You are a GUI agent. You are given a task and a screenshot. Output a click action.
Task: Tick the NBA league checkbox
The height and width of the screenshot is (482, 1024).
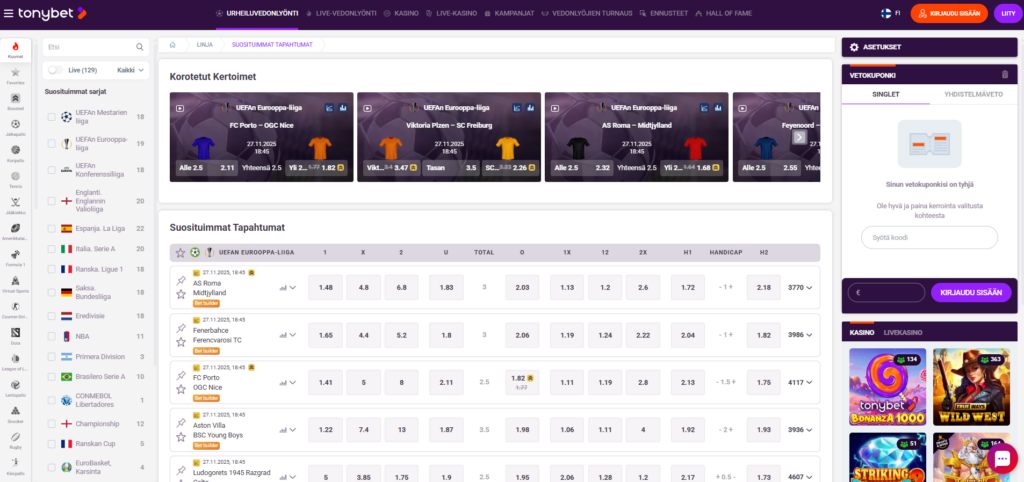52,336
